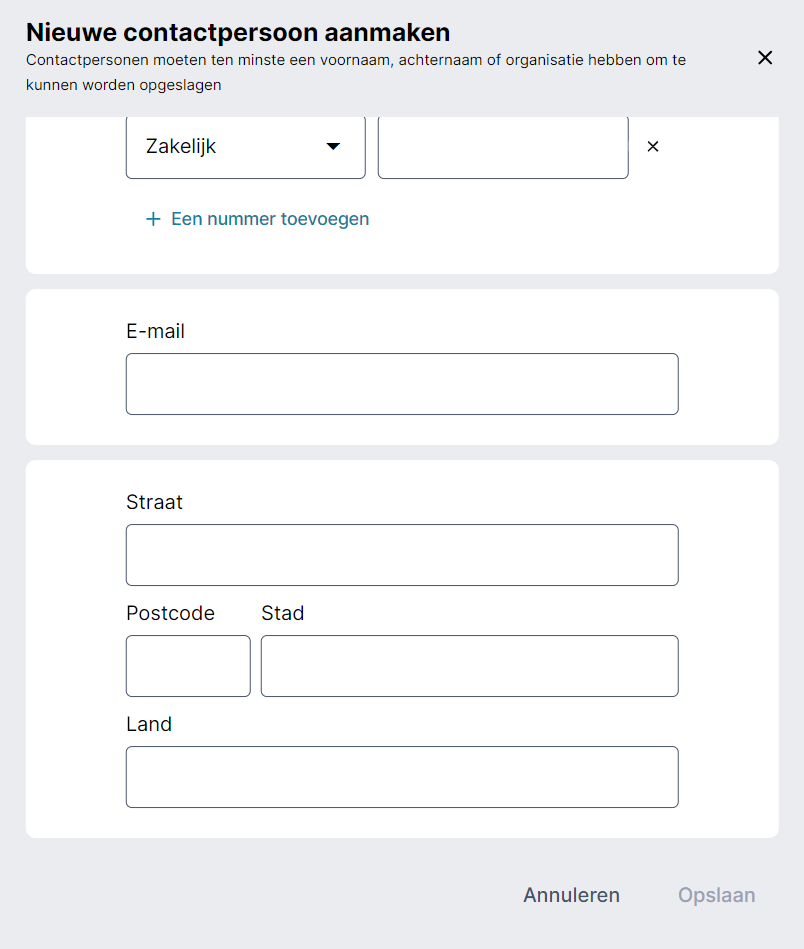Click into the E-mail input field
The image size is (804, 949).
click(402, 384)
